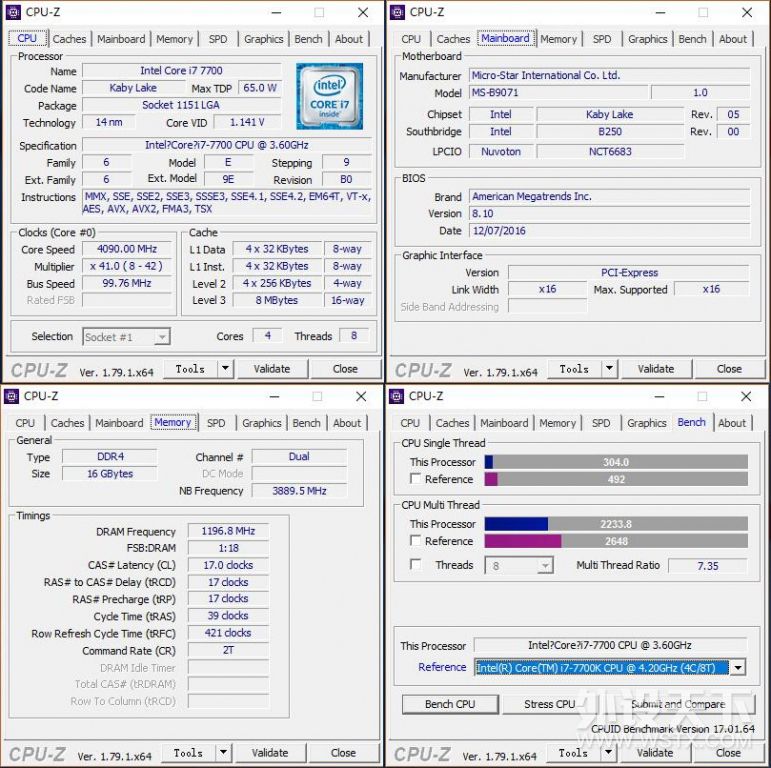Click the Max TDP value 65.0 W

260,88
